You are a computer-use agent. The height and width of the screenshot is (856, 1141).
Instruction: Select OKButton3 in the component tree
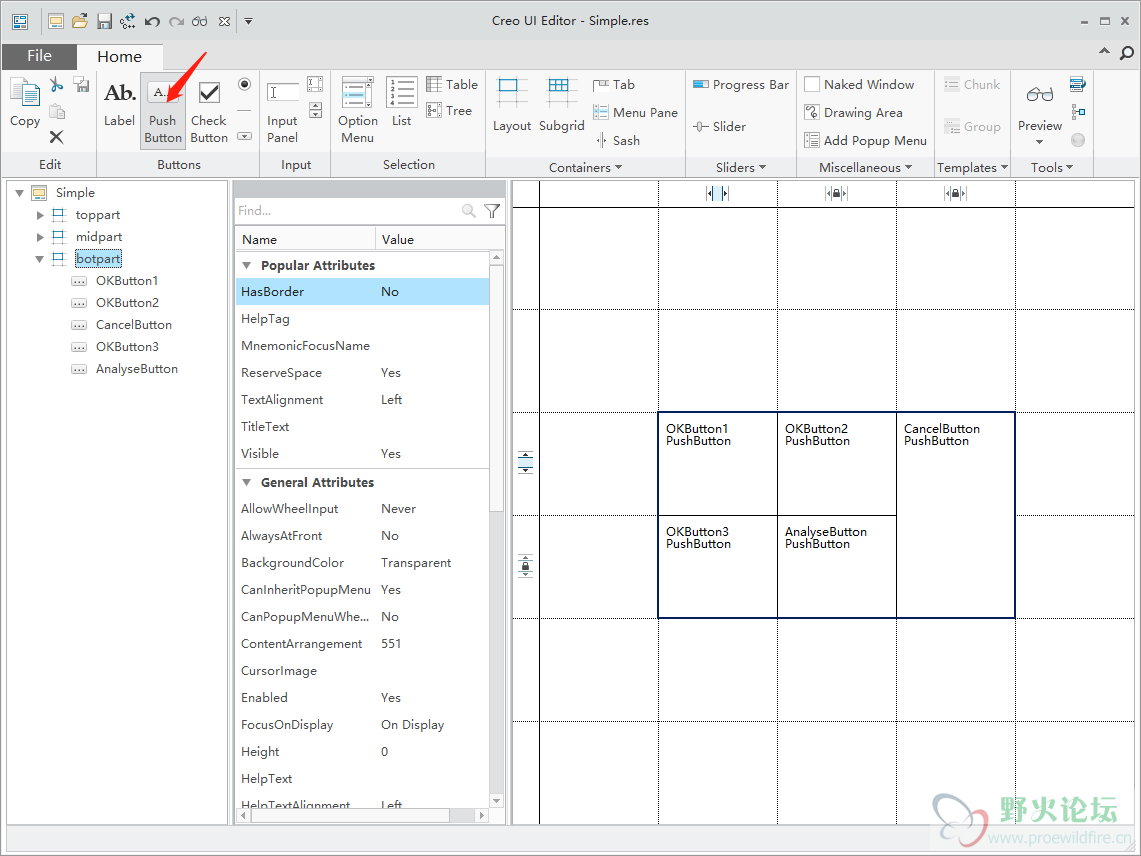pyautogui.click(x=127, y=347)
